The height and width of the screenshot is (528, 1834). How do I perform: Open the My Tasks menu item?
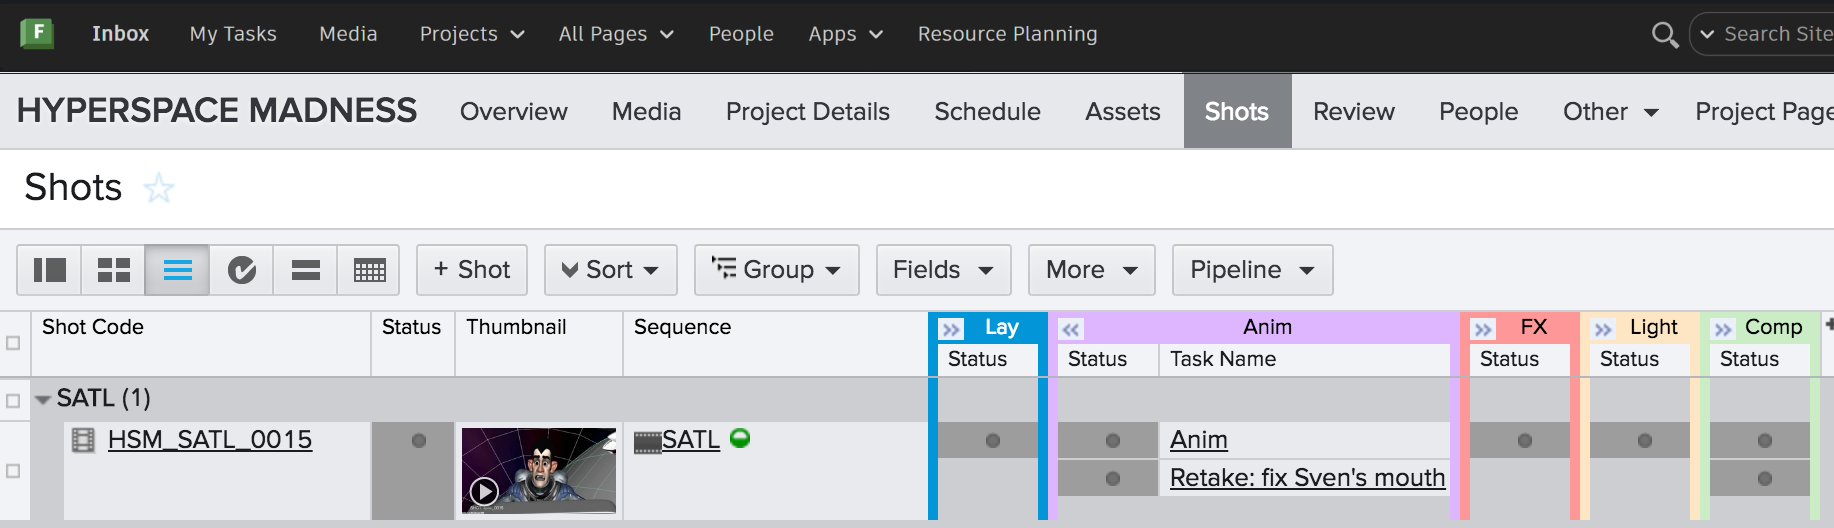pyautogui.click(x=233, y=34)
